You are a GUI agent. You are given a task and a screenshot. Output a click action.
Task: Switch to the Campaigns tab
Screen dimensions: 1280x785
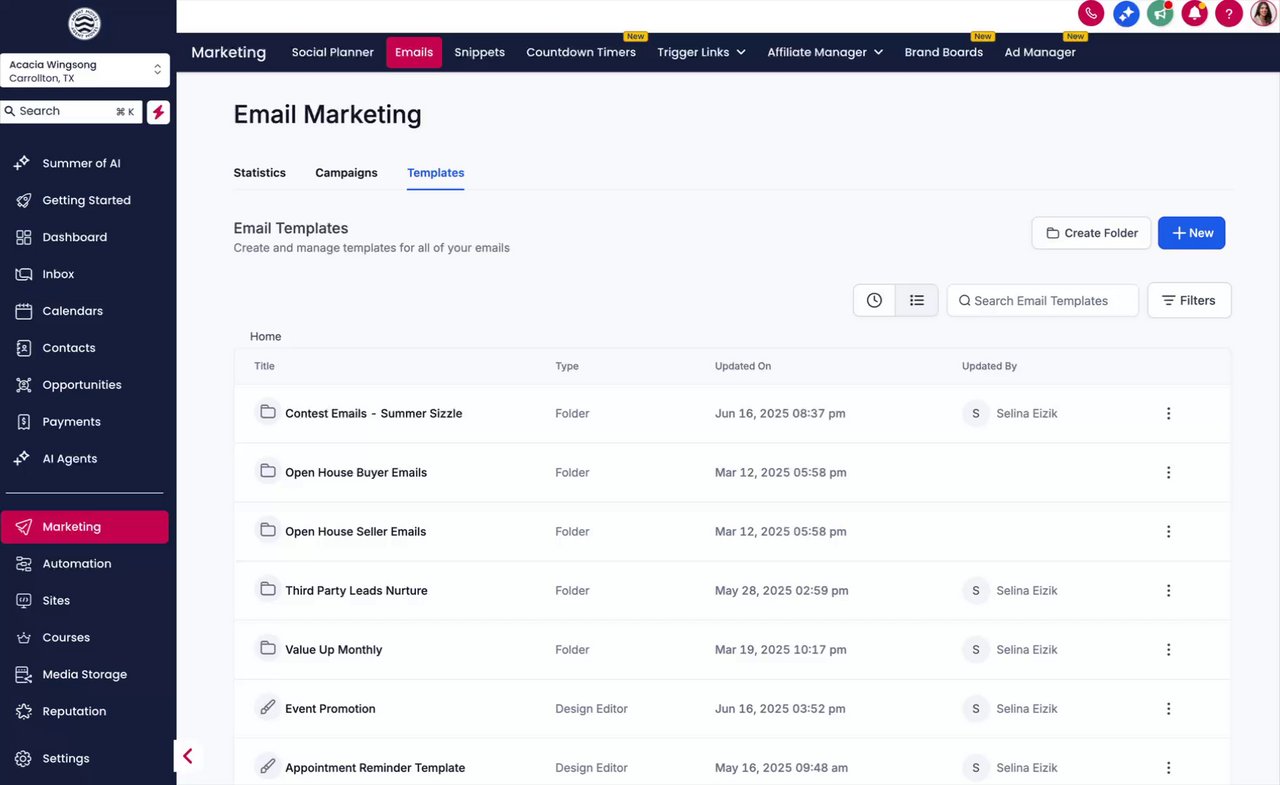point(346,173)
